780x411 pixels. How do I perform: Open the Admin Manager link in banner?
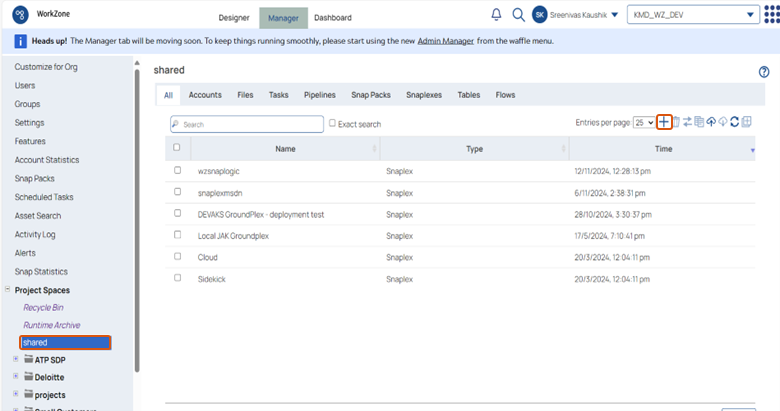pos(446,41)
